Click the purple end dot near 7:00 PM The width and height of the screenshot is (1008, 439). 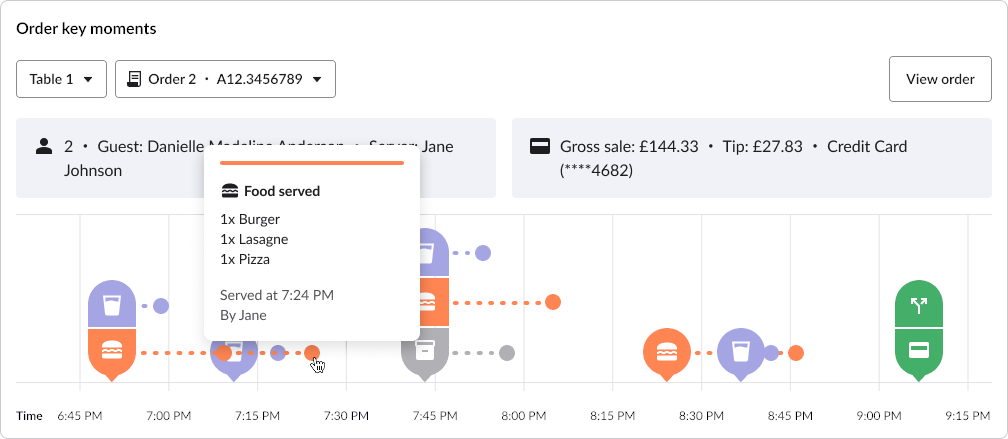(x=160, y=305)
